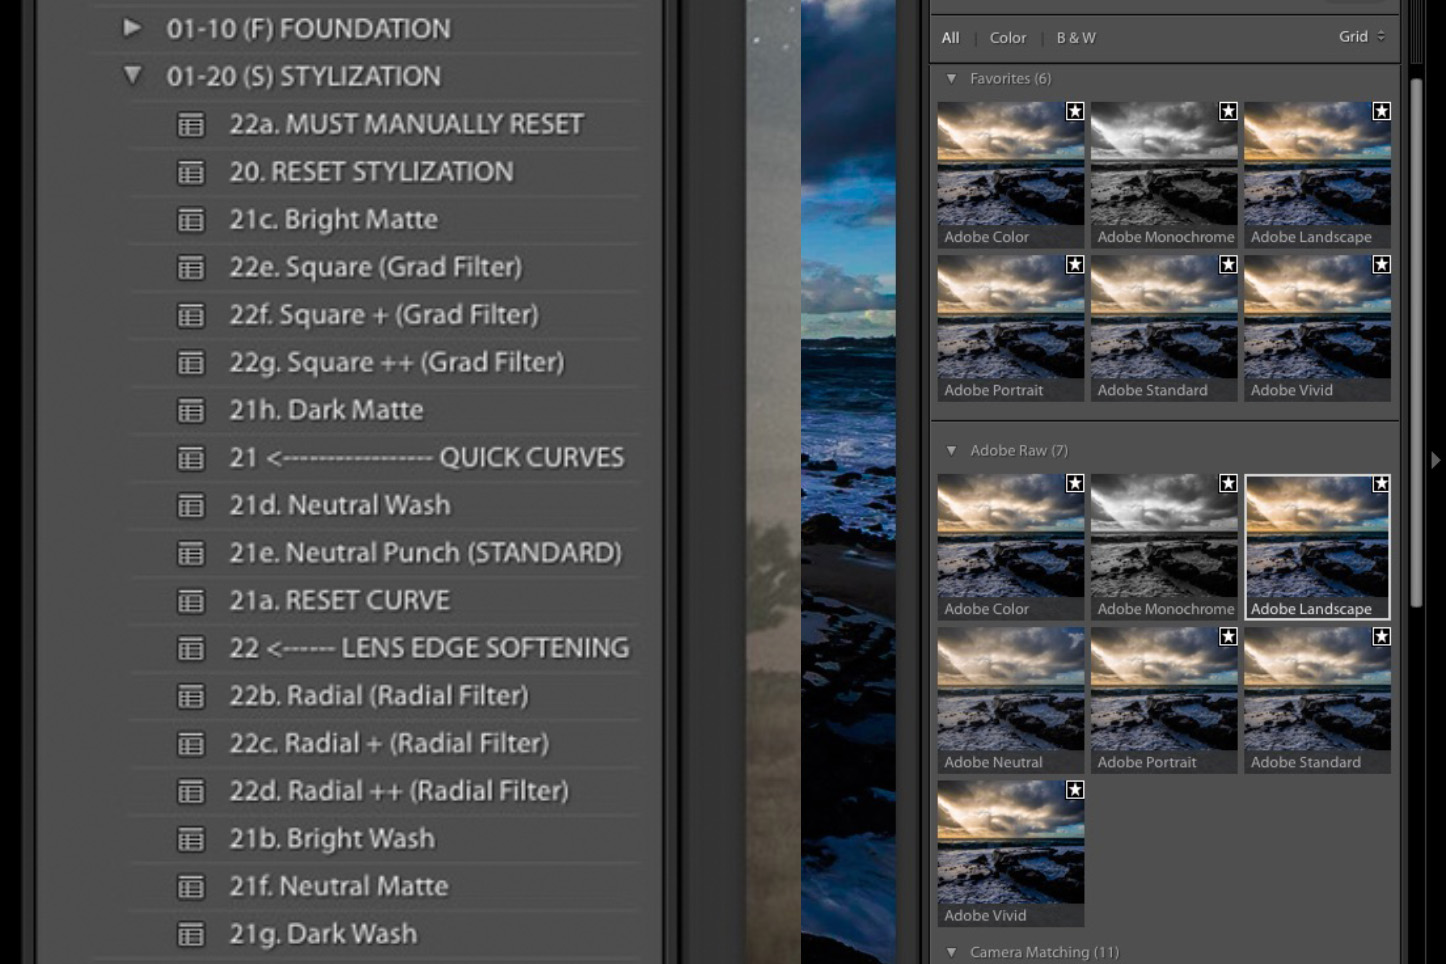Apply the 21d. Neutral Wash preset
Screen dimensions: 1446x964
(x=340, y=506)
